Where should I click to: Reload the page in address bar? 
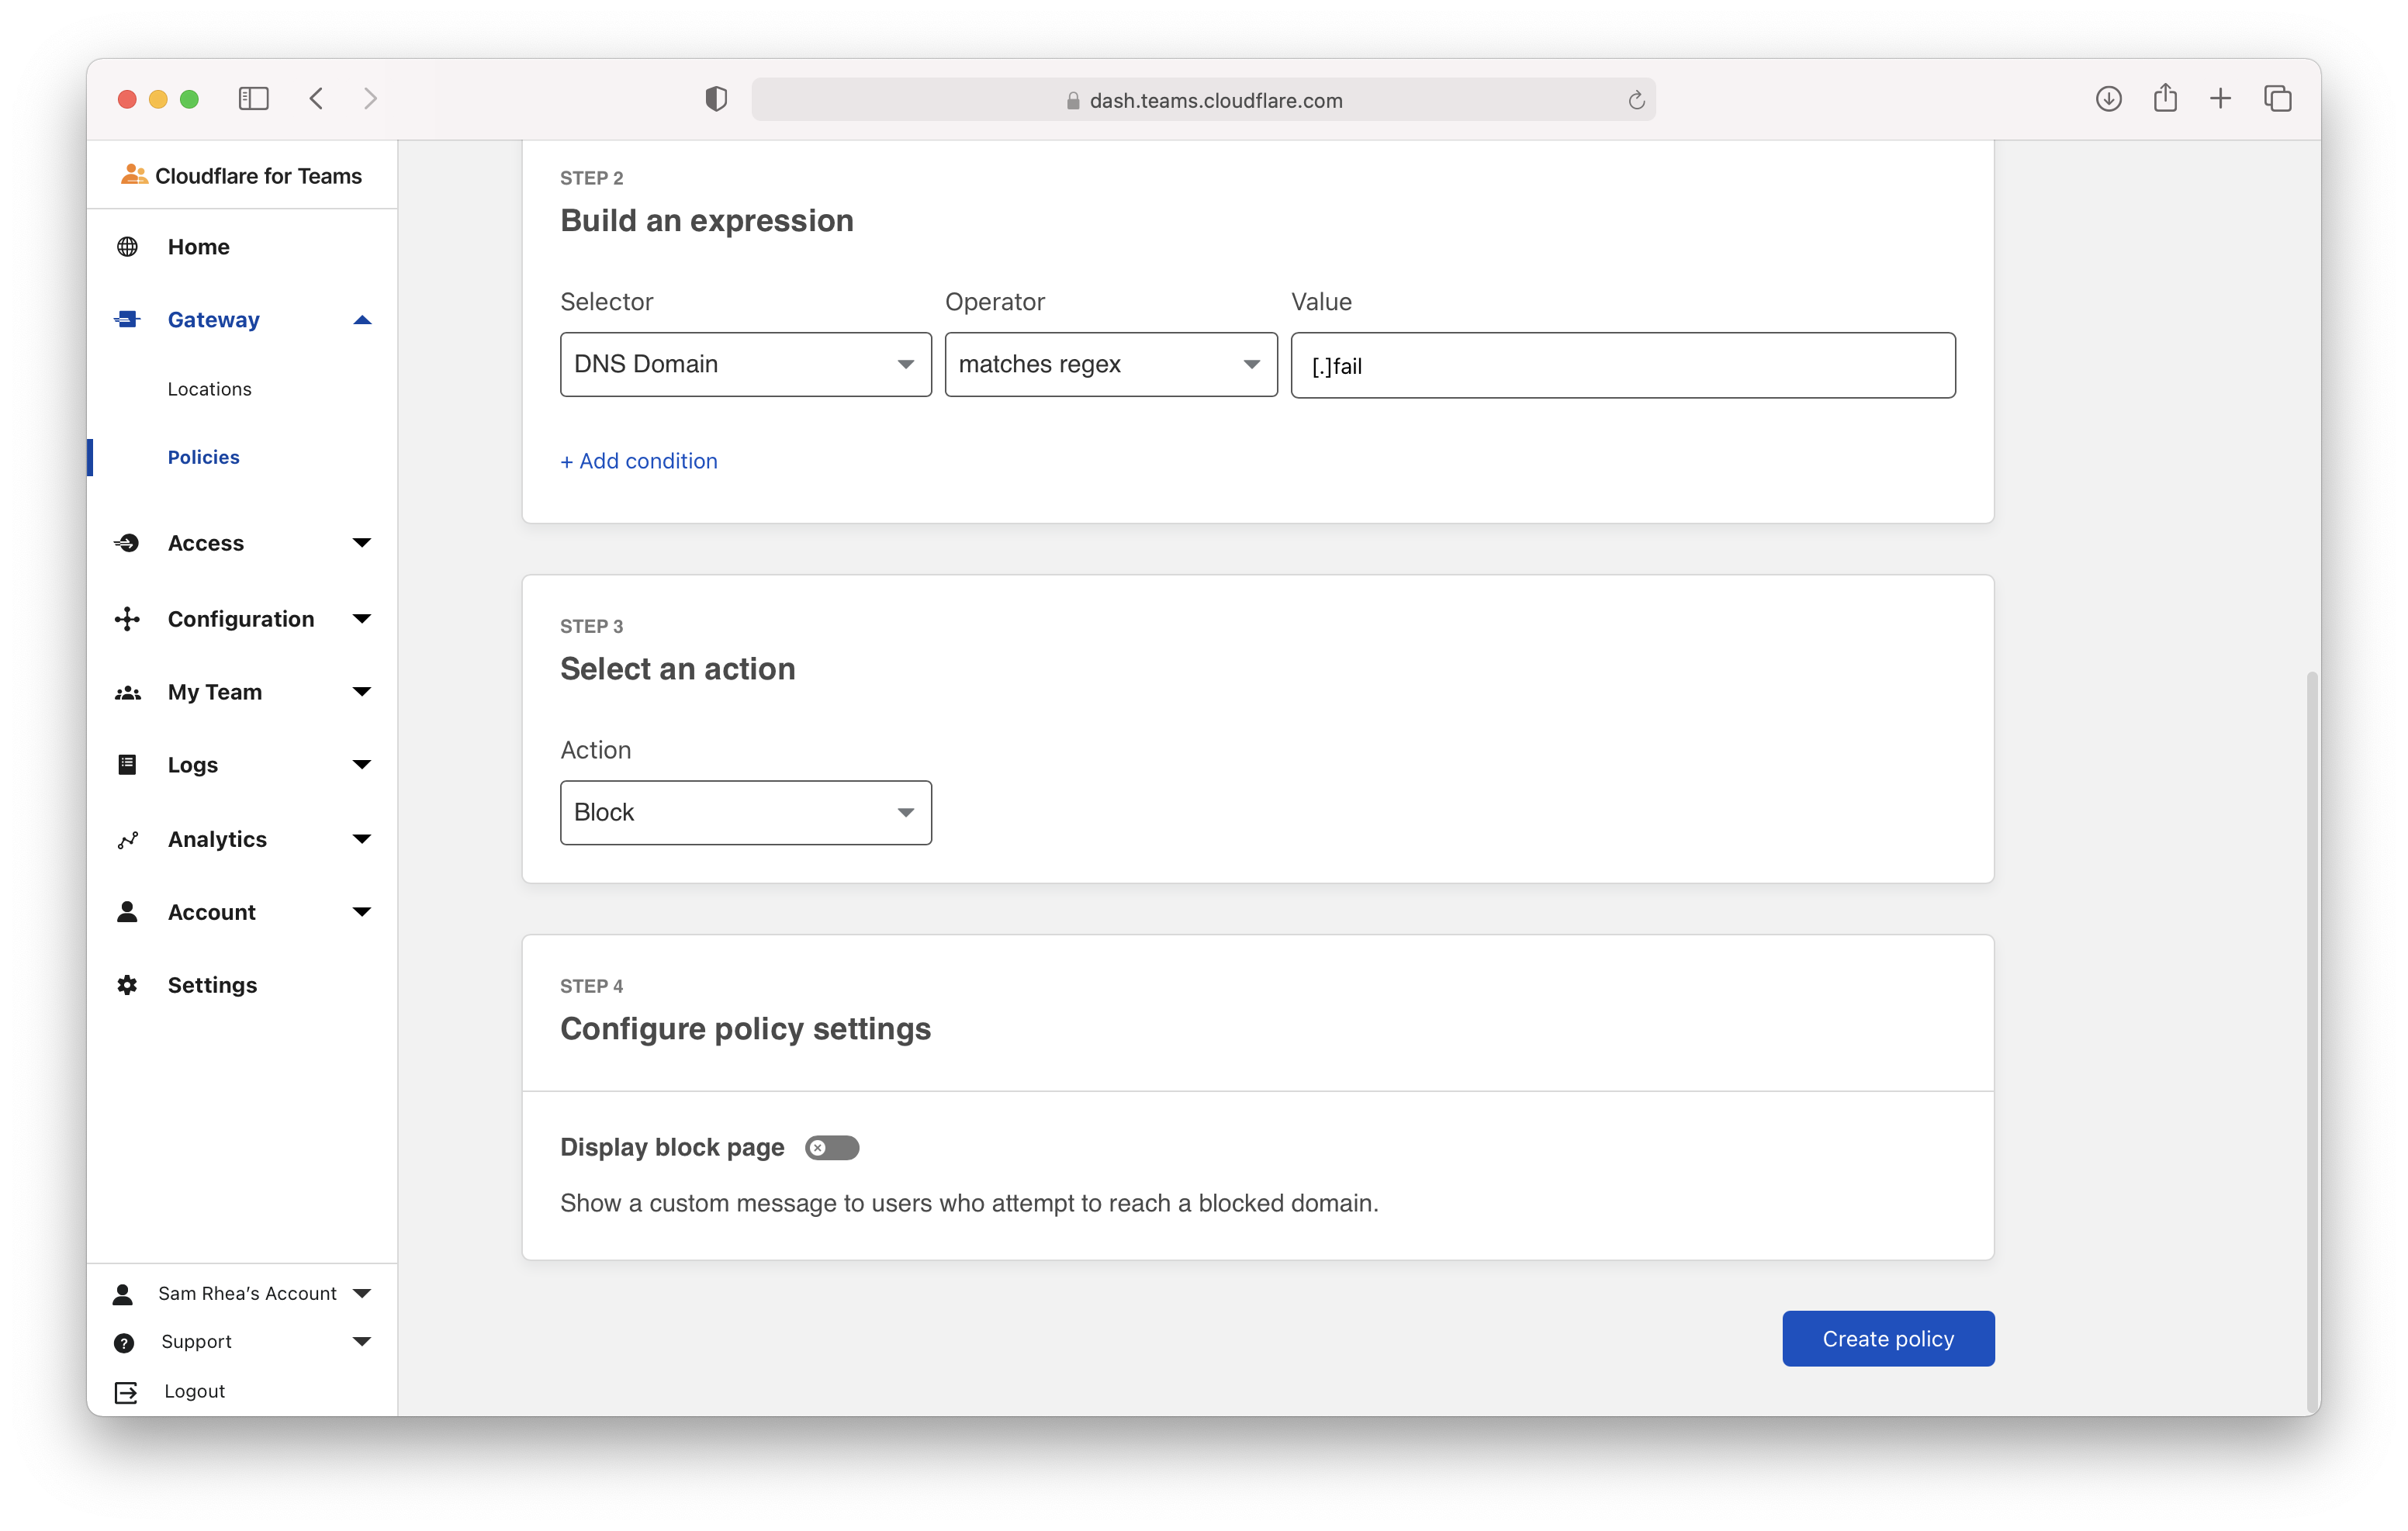tap(1636, 100)
